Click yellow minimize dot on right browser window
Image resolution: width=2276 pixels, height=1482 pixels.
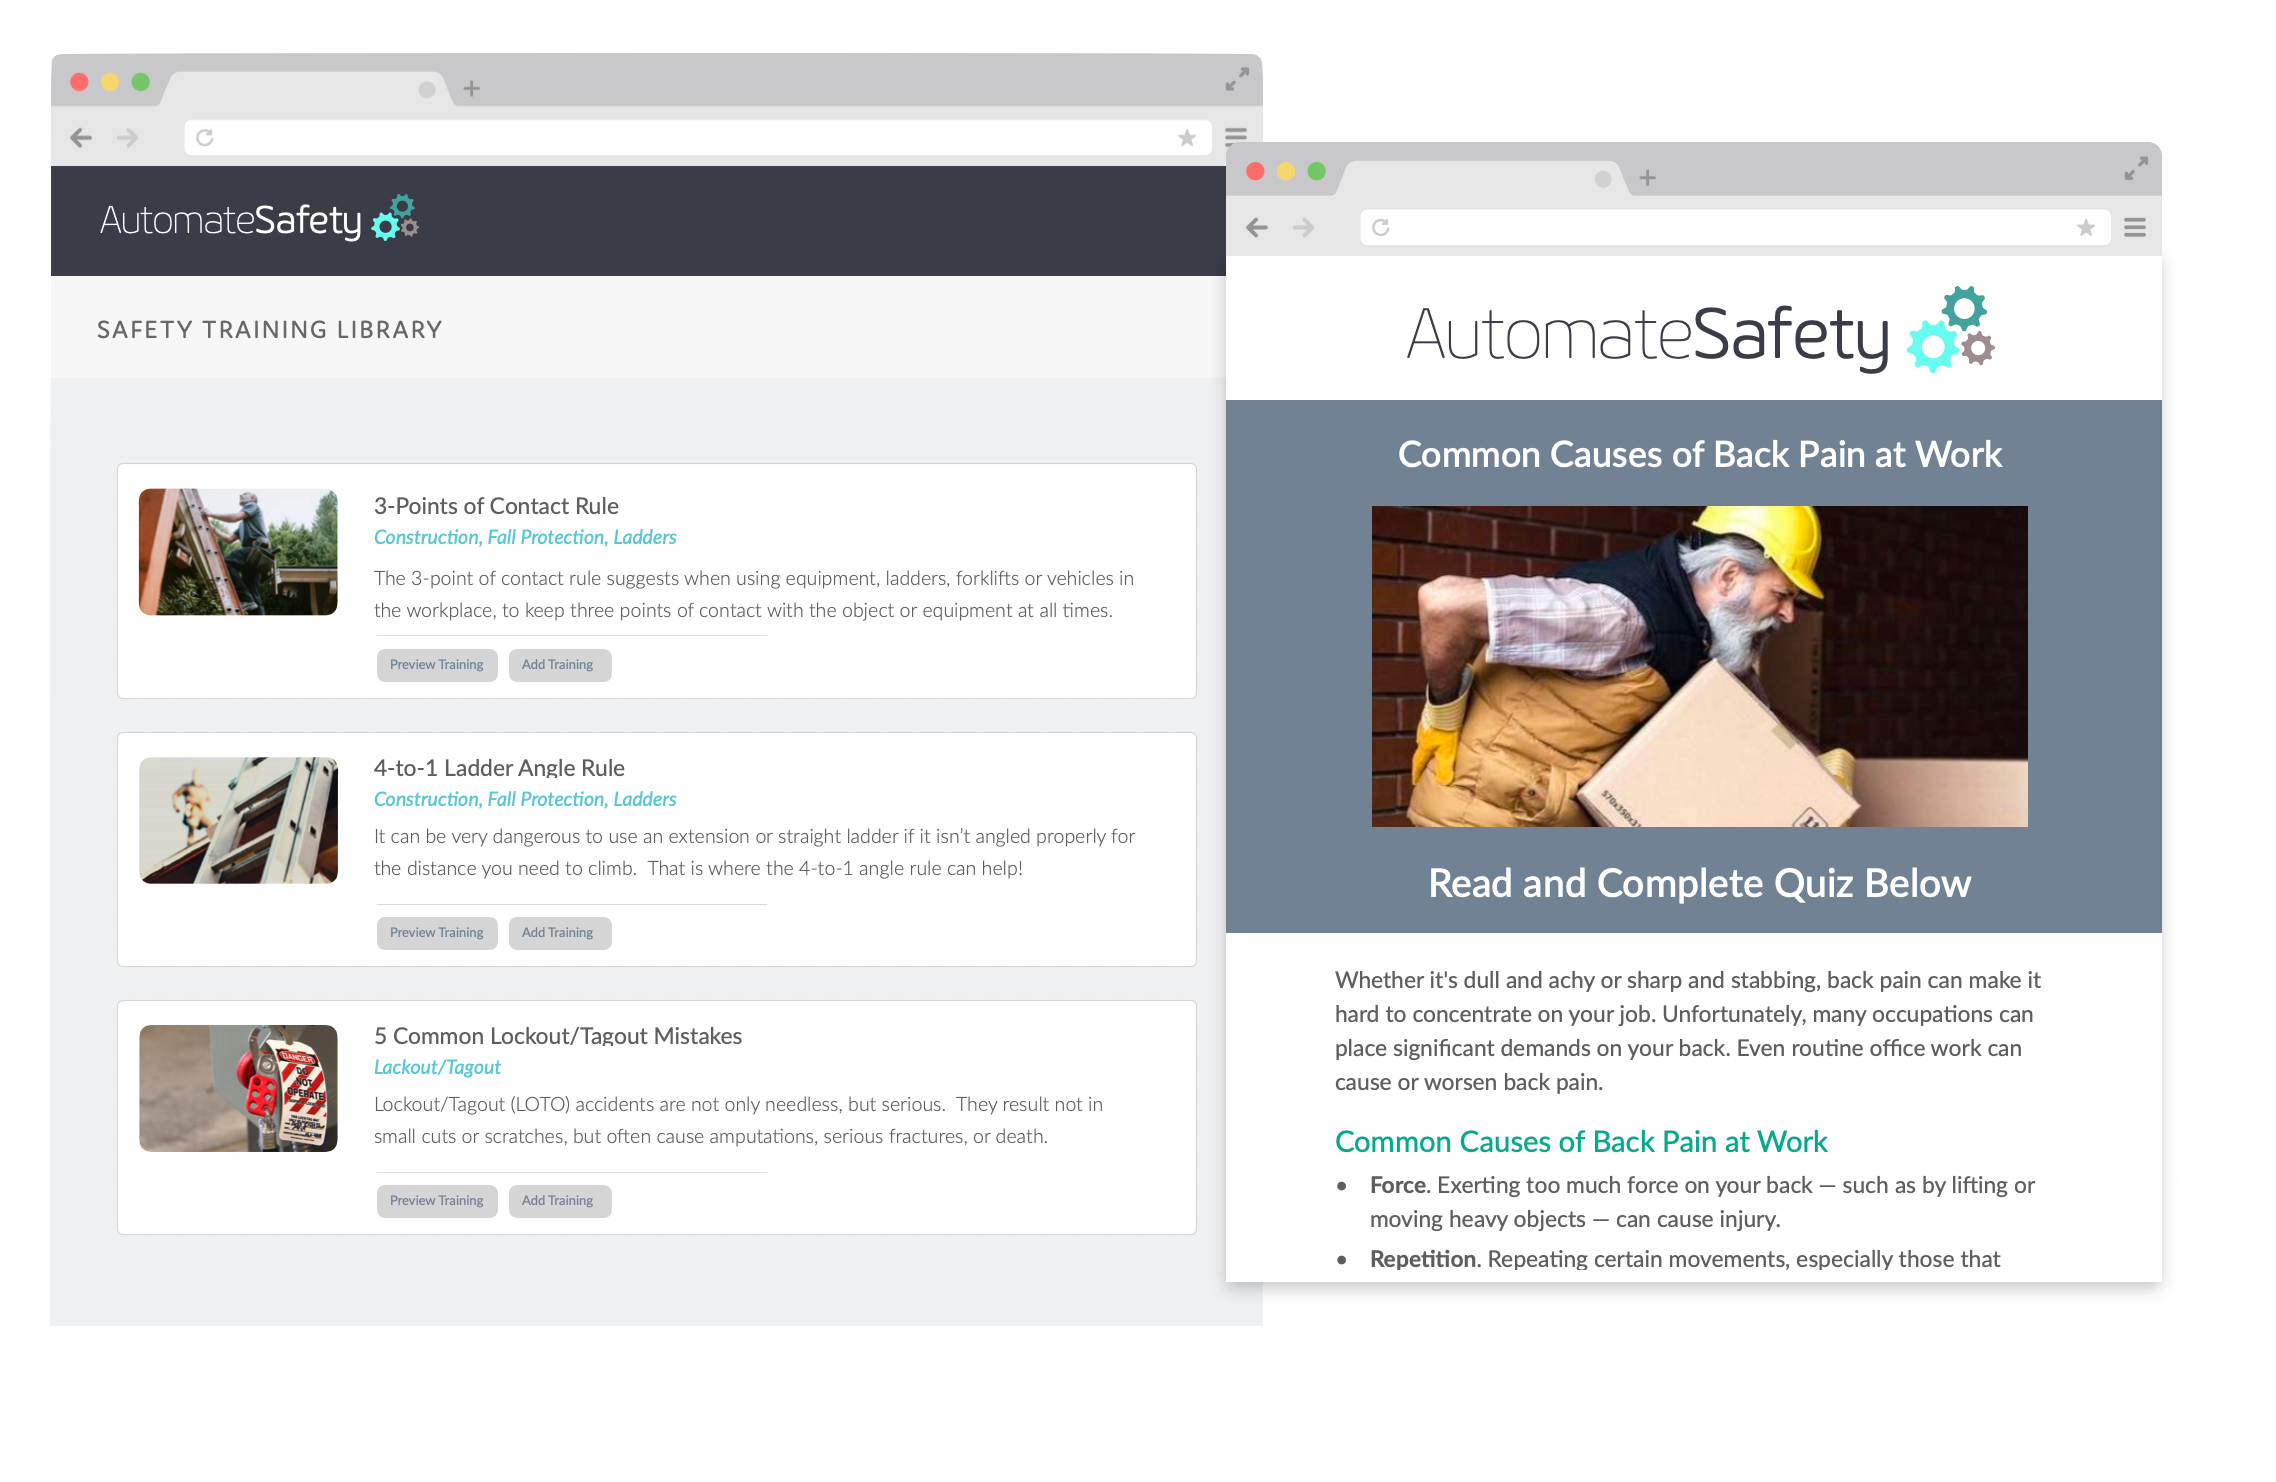[x=1286, y=171]
